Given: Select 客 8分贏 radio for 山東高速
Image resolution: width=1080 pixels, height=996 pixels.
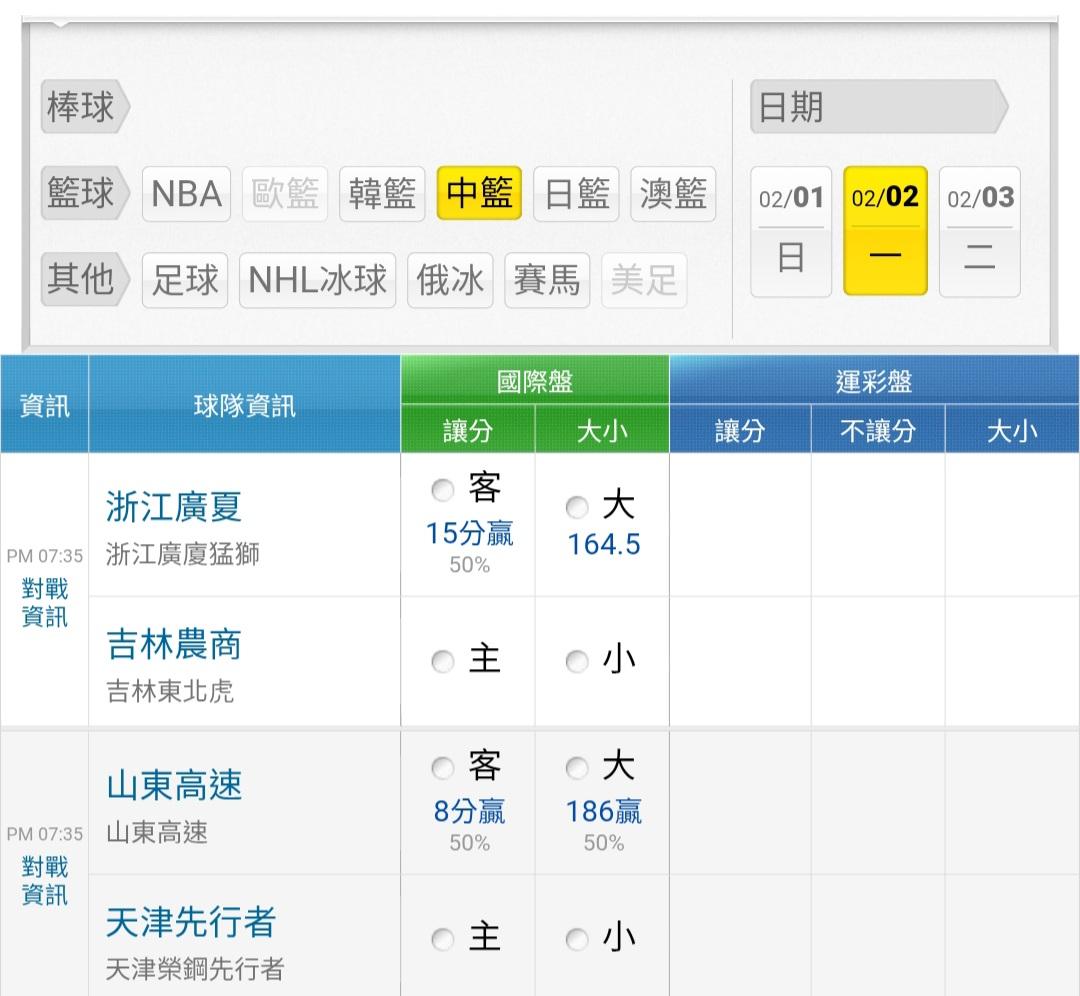Looking at the screenshot, I should point(442,768).
